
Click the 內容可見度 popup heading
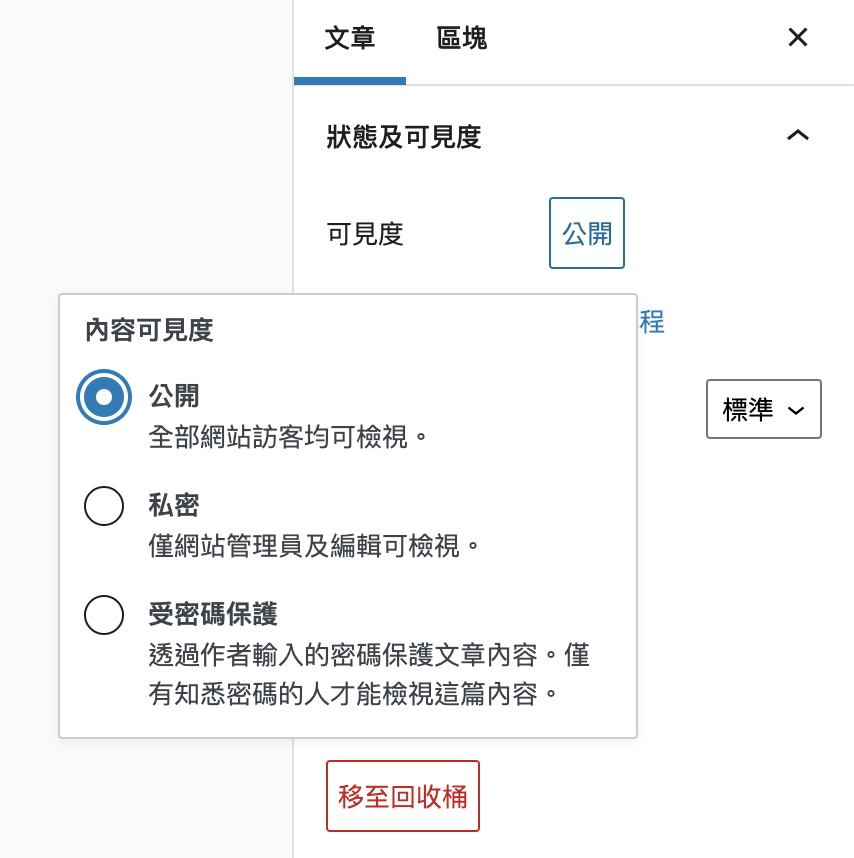click(x=149, y=331)
